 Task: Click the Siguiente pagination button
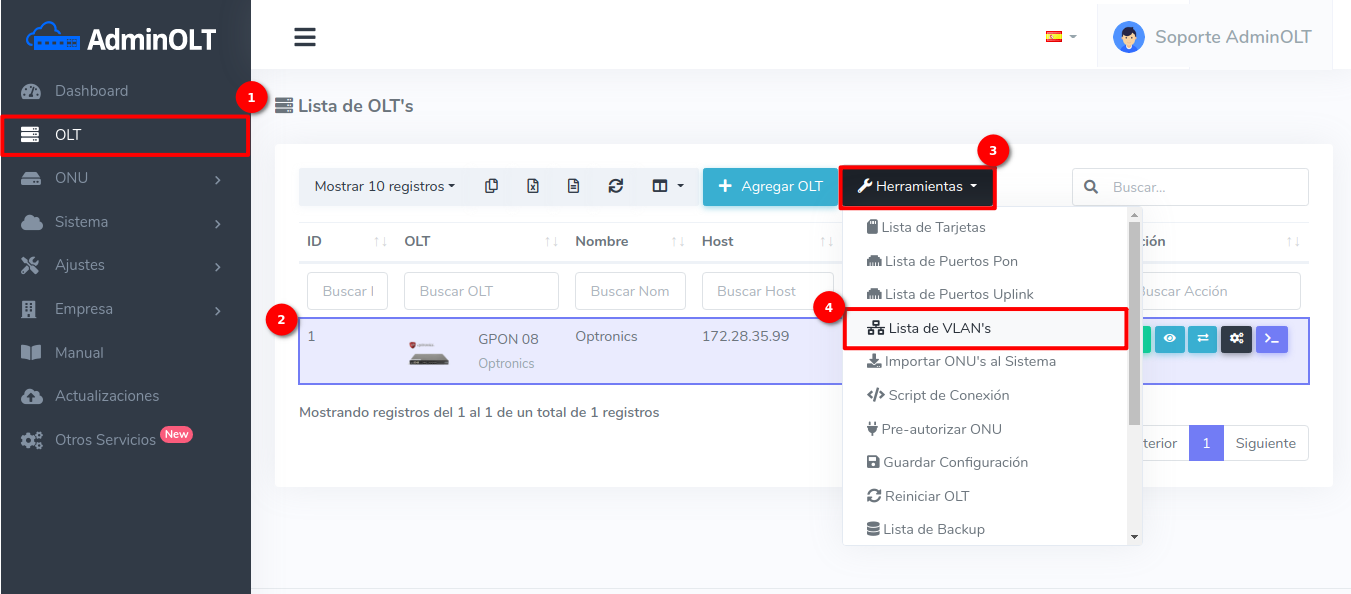[x=1265, y=443]
